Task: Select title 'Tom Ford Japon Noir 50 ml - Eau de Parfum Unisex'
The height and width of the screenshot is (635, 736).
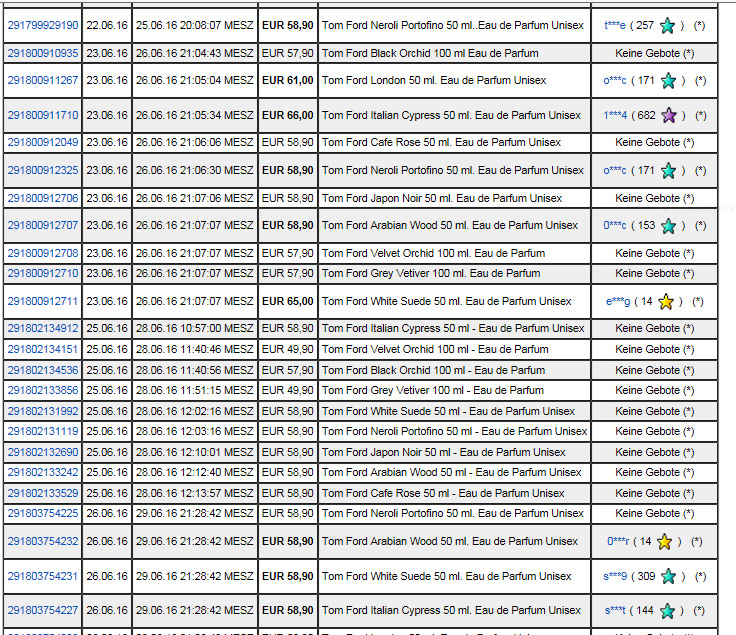Action: click(x=444, y=452)
